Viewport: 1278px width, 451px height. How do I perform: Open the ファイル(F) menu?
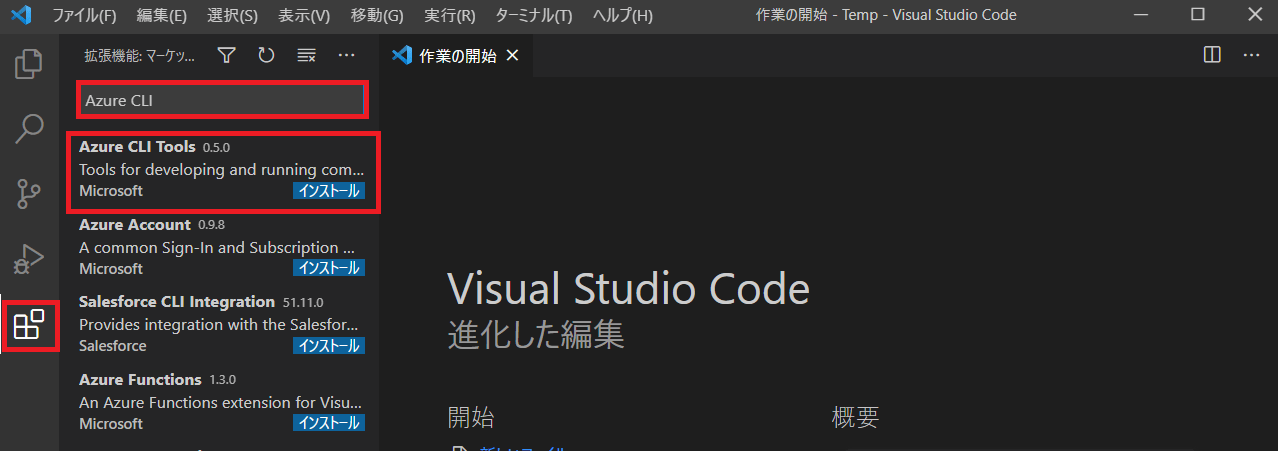(x=84, y=16)
